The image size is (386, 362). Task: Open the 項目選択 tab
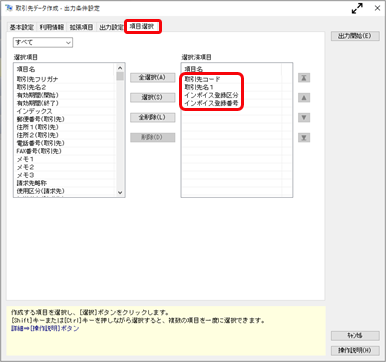pos(143,26)
